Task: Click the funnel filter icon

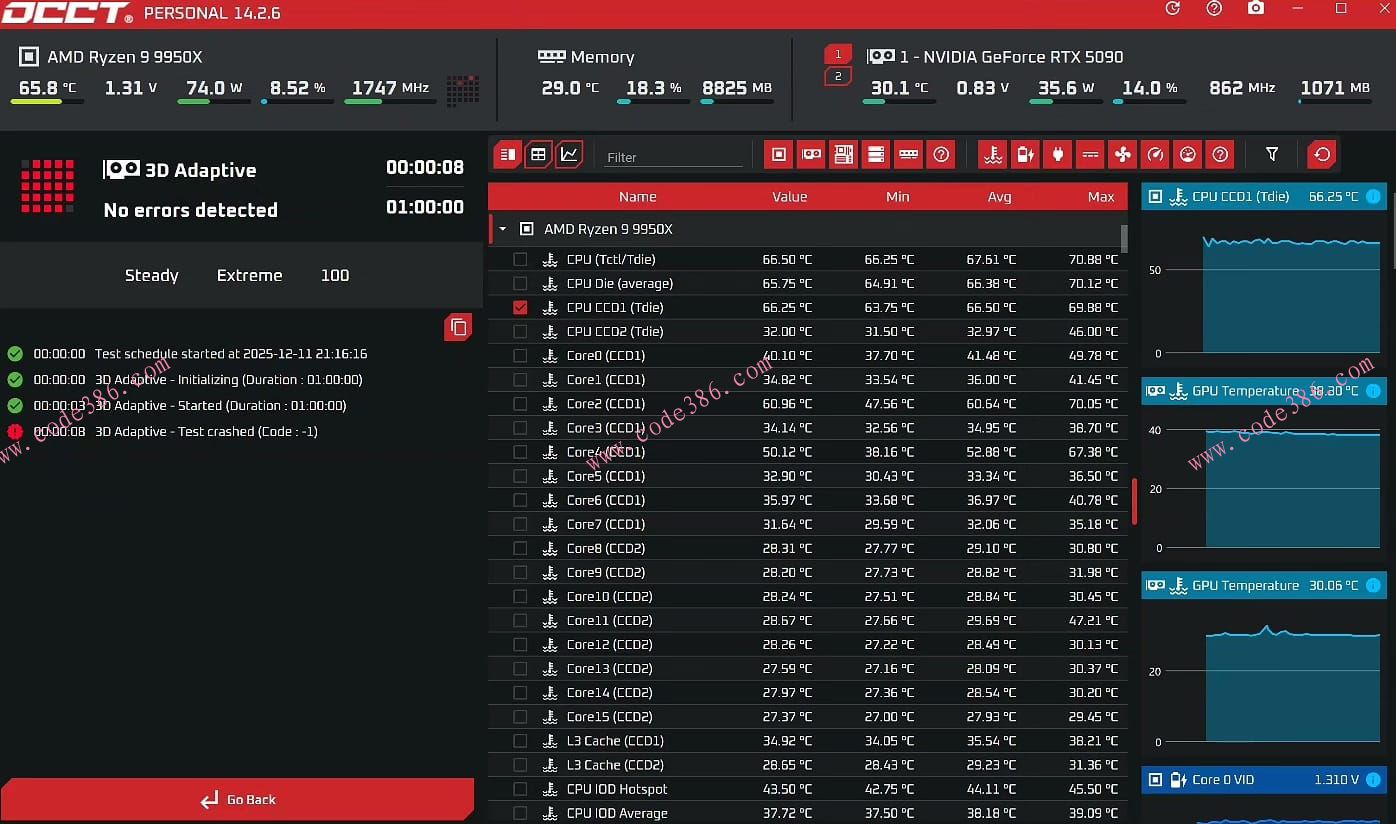Action: [x=1272, y=154]
